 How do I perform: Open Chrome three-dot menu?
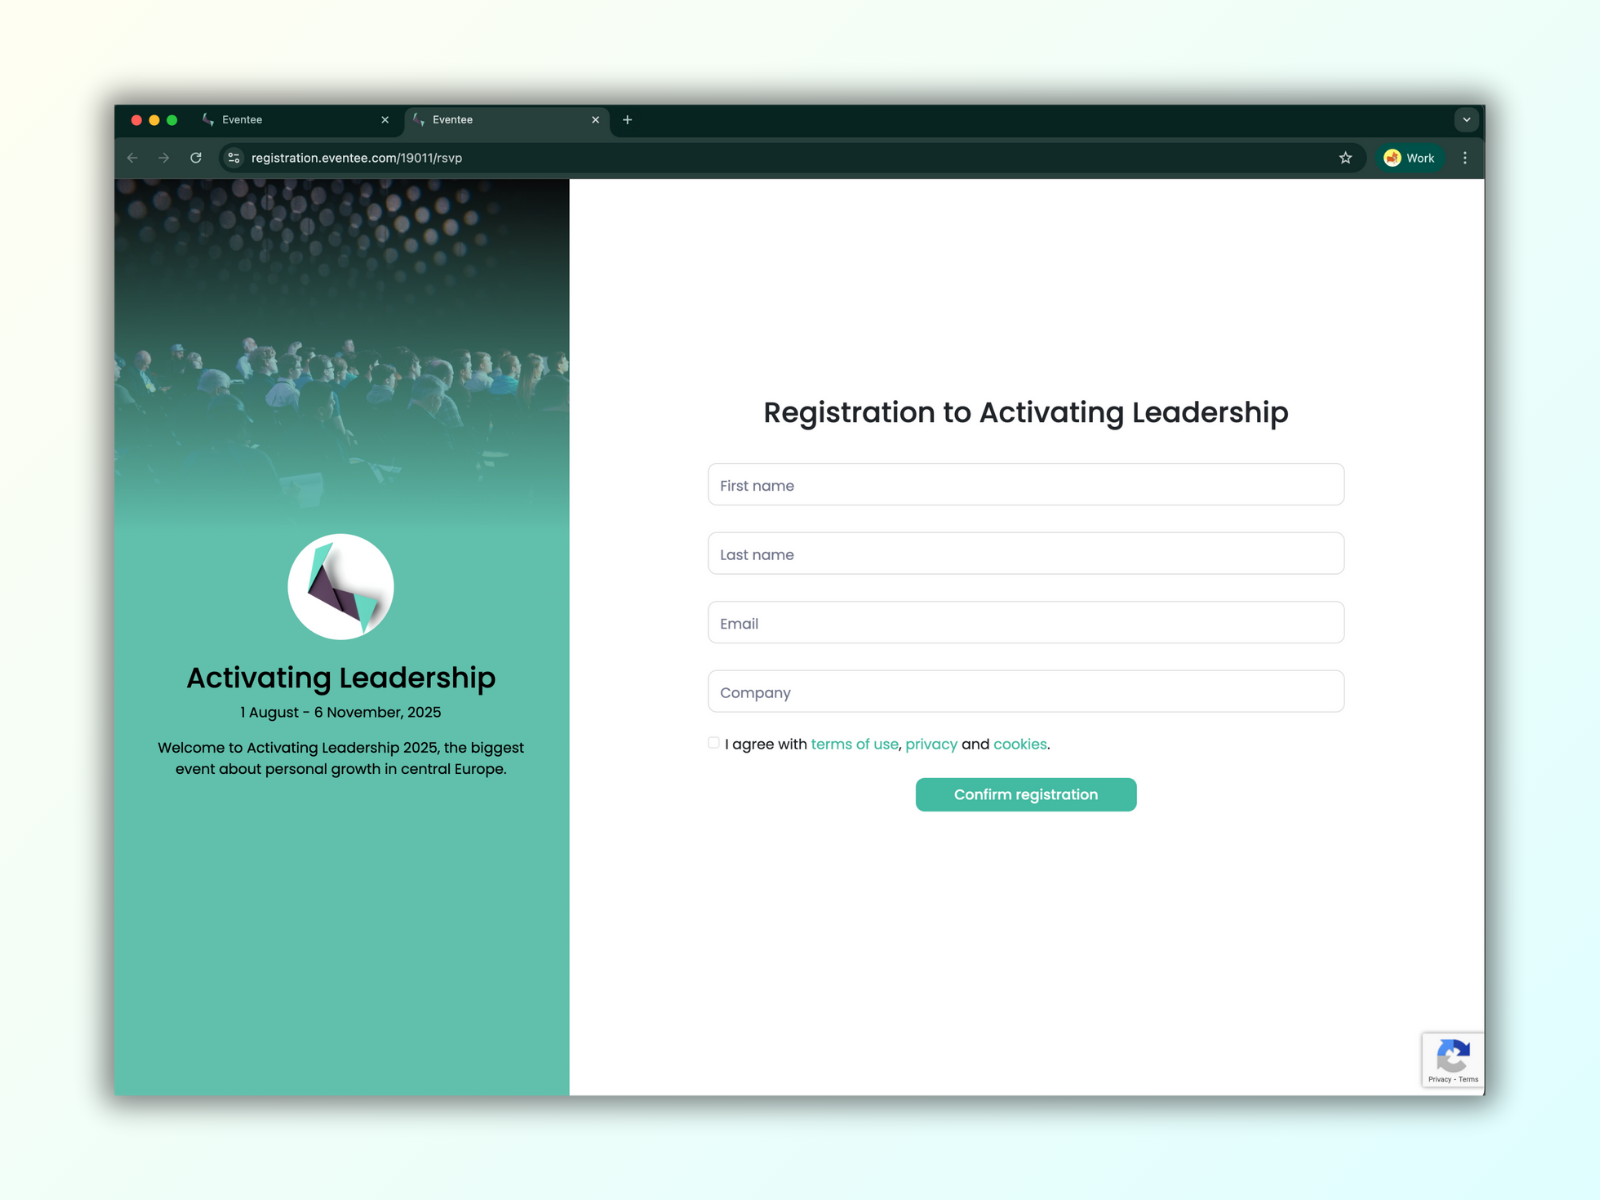pos(1465,158)
